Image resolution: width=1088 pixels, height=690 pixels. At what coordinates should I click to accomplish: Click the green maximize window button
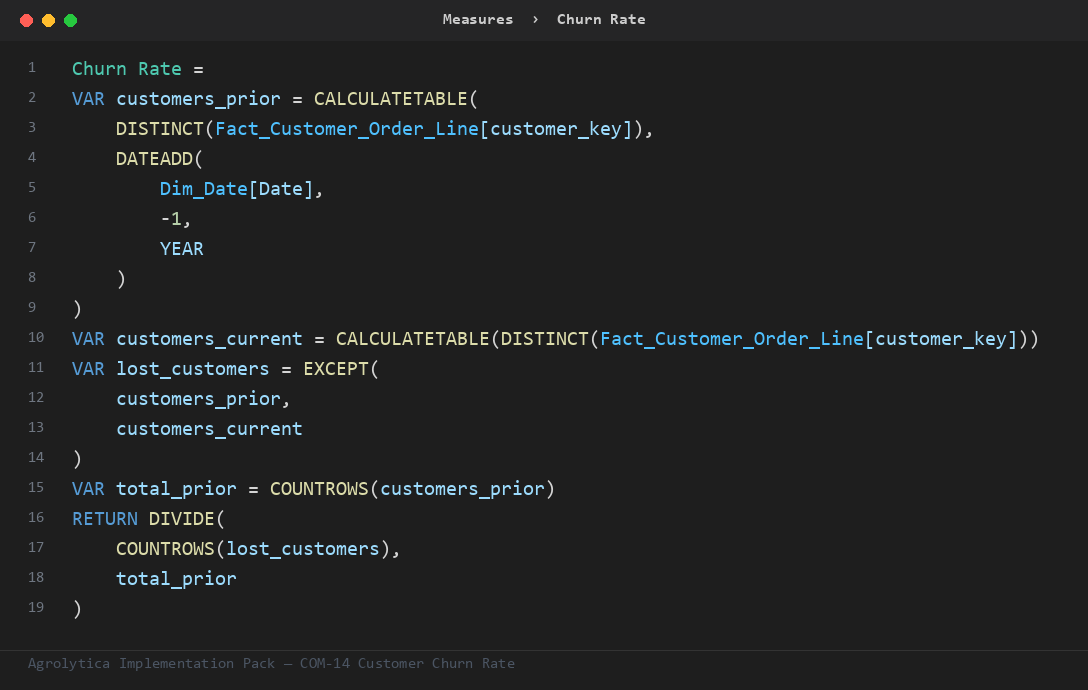(x=71, y=20)
